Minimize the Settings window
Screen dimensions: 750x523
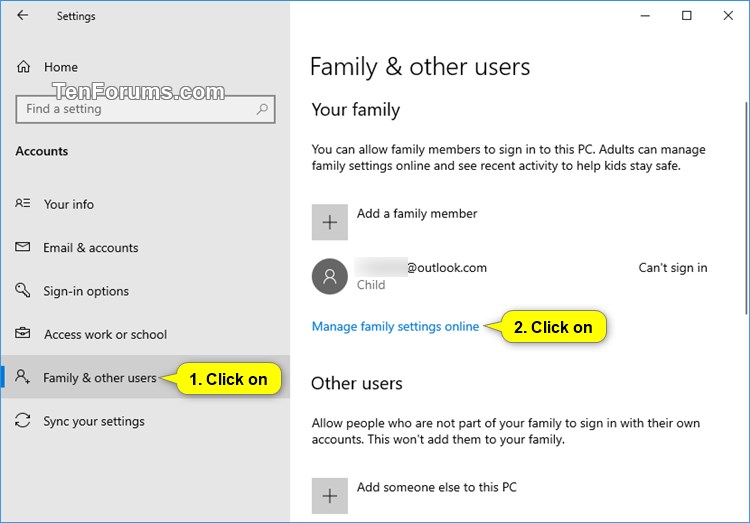click(x=645, y=16)
